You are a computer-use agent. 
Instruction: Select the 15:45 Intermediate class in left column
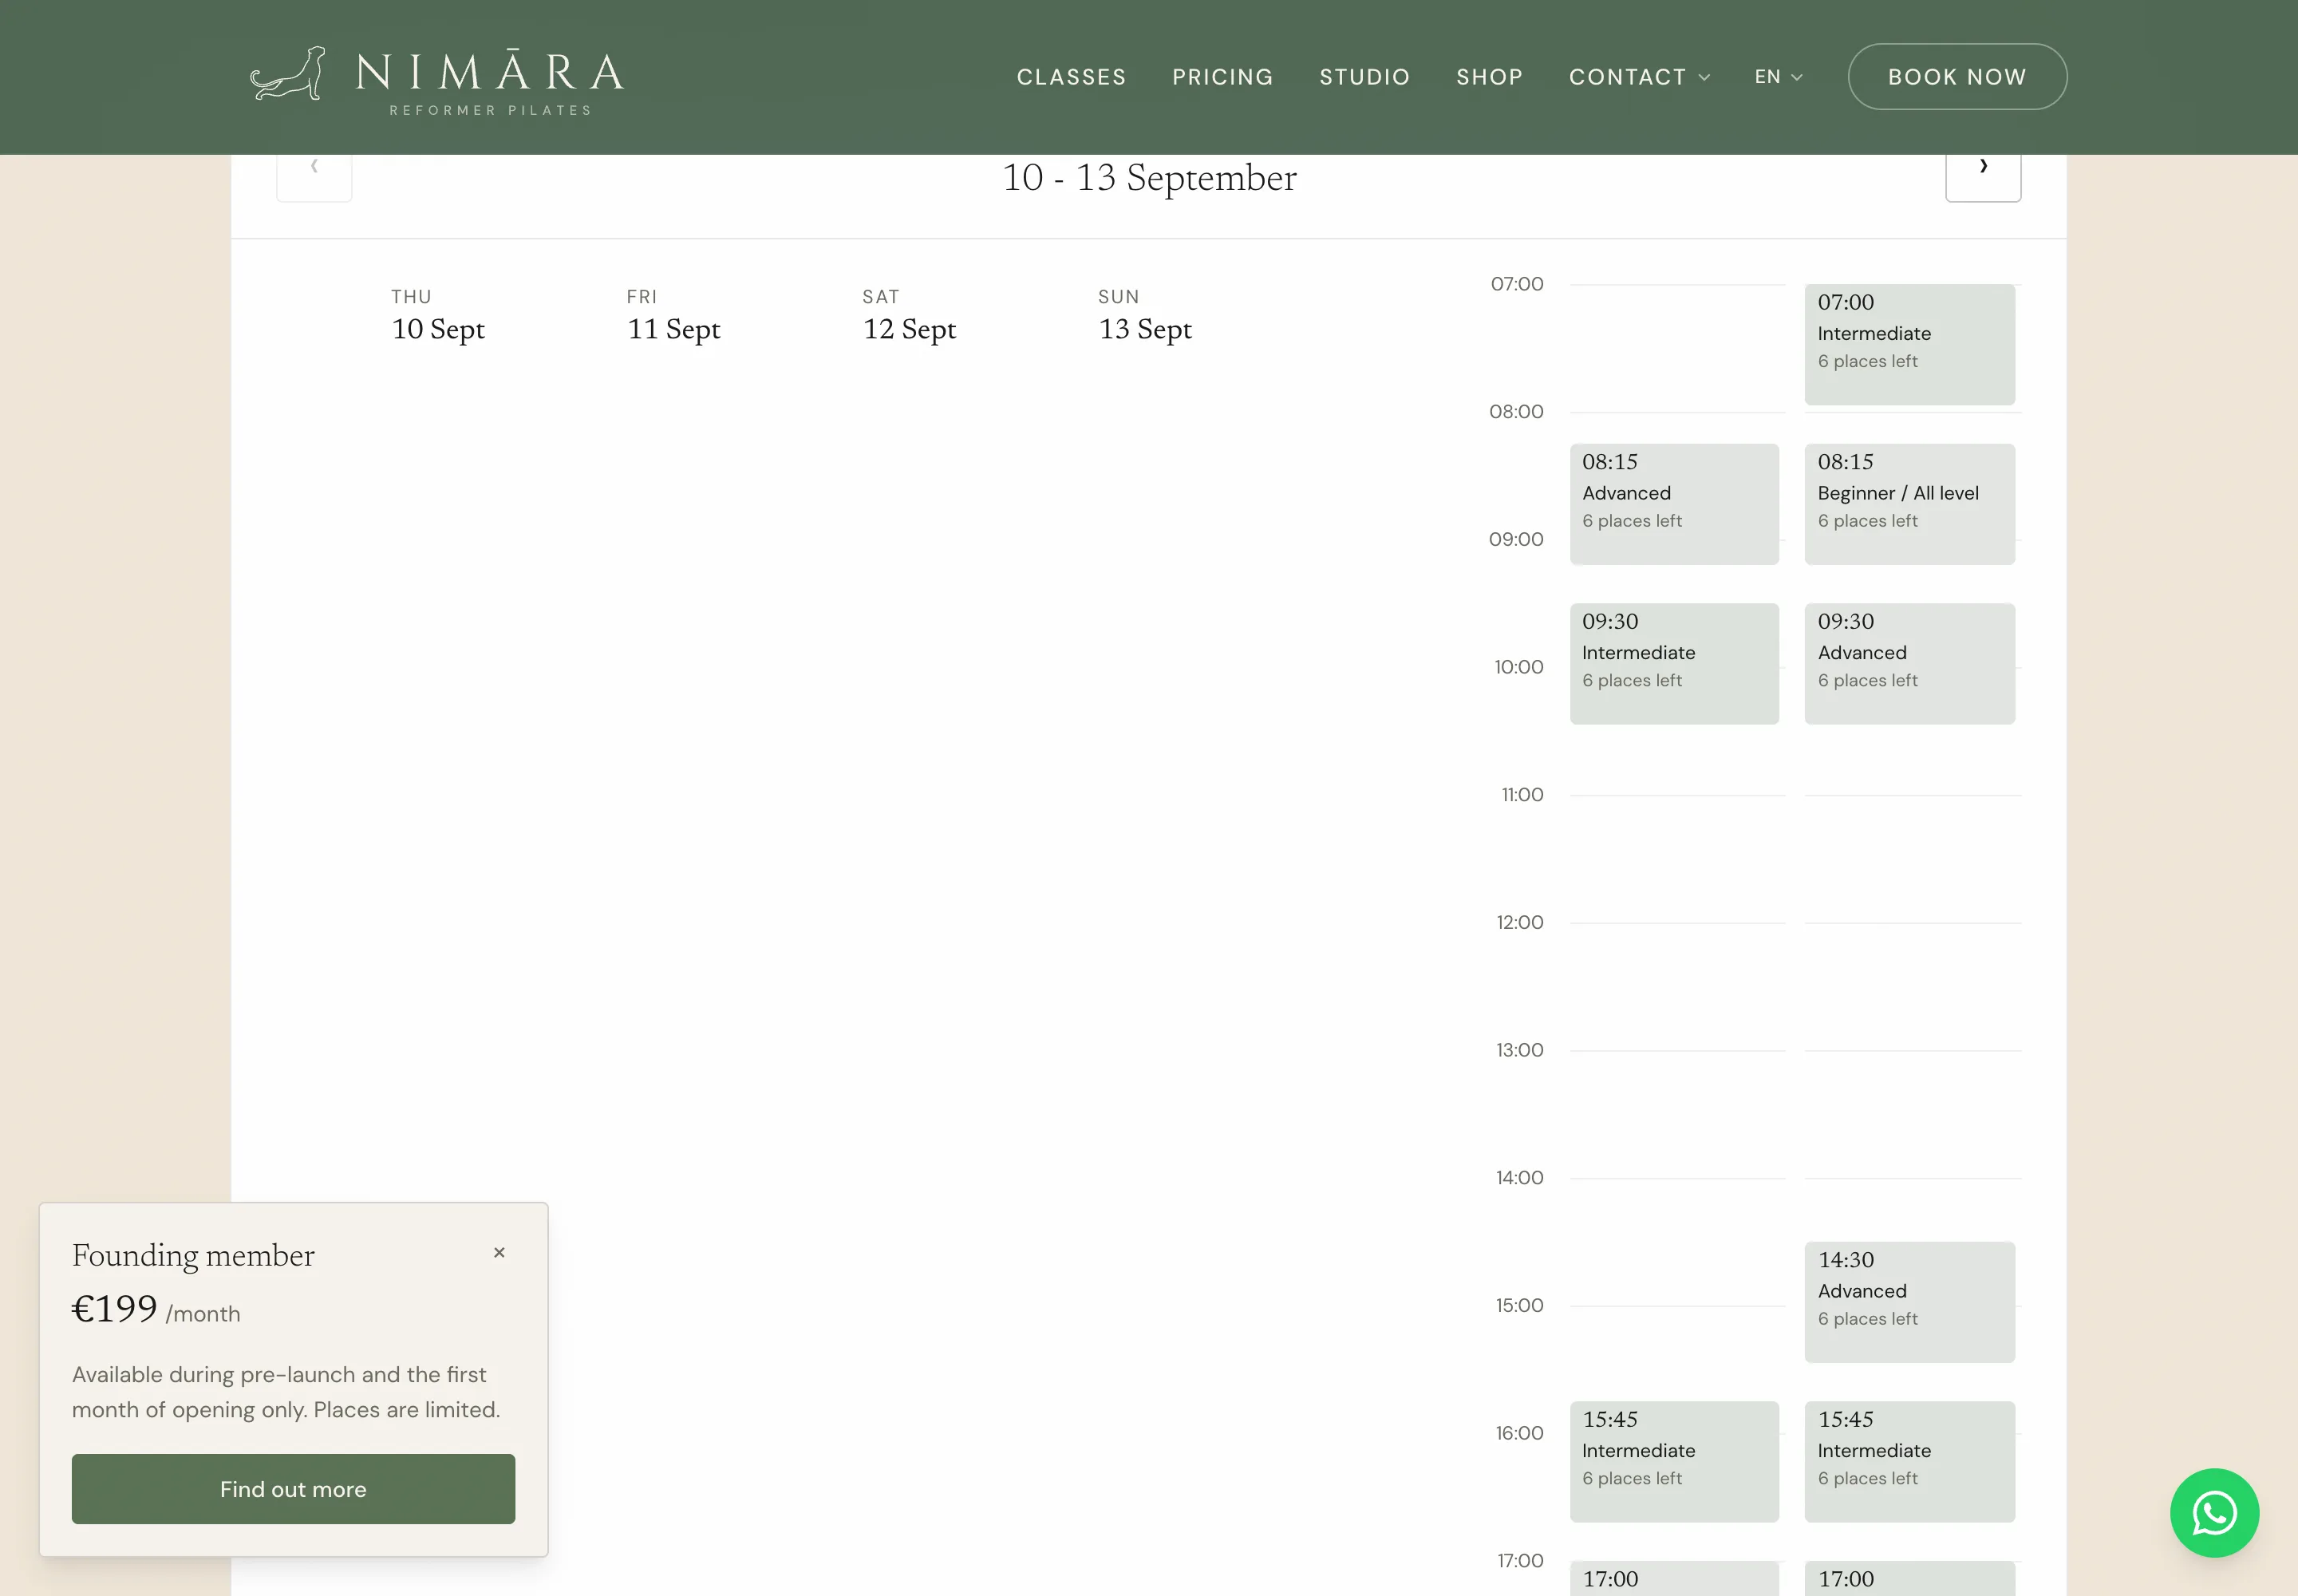[1674, 1461]
